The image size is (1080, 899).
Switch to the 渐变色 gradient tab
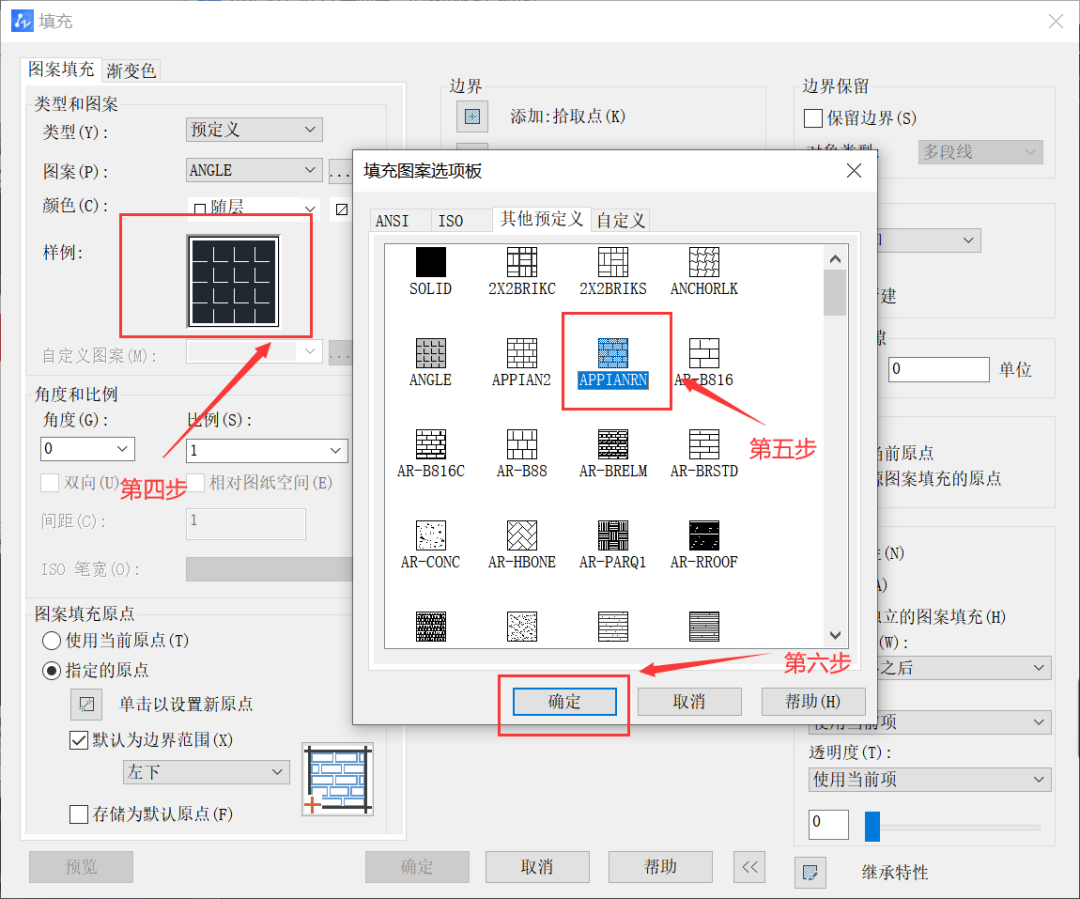pyautogui.click(x=131, y=70)
